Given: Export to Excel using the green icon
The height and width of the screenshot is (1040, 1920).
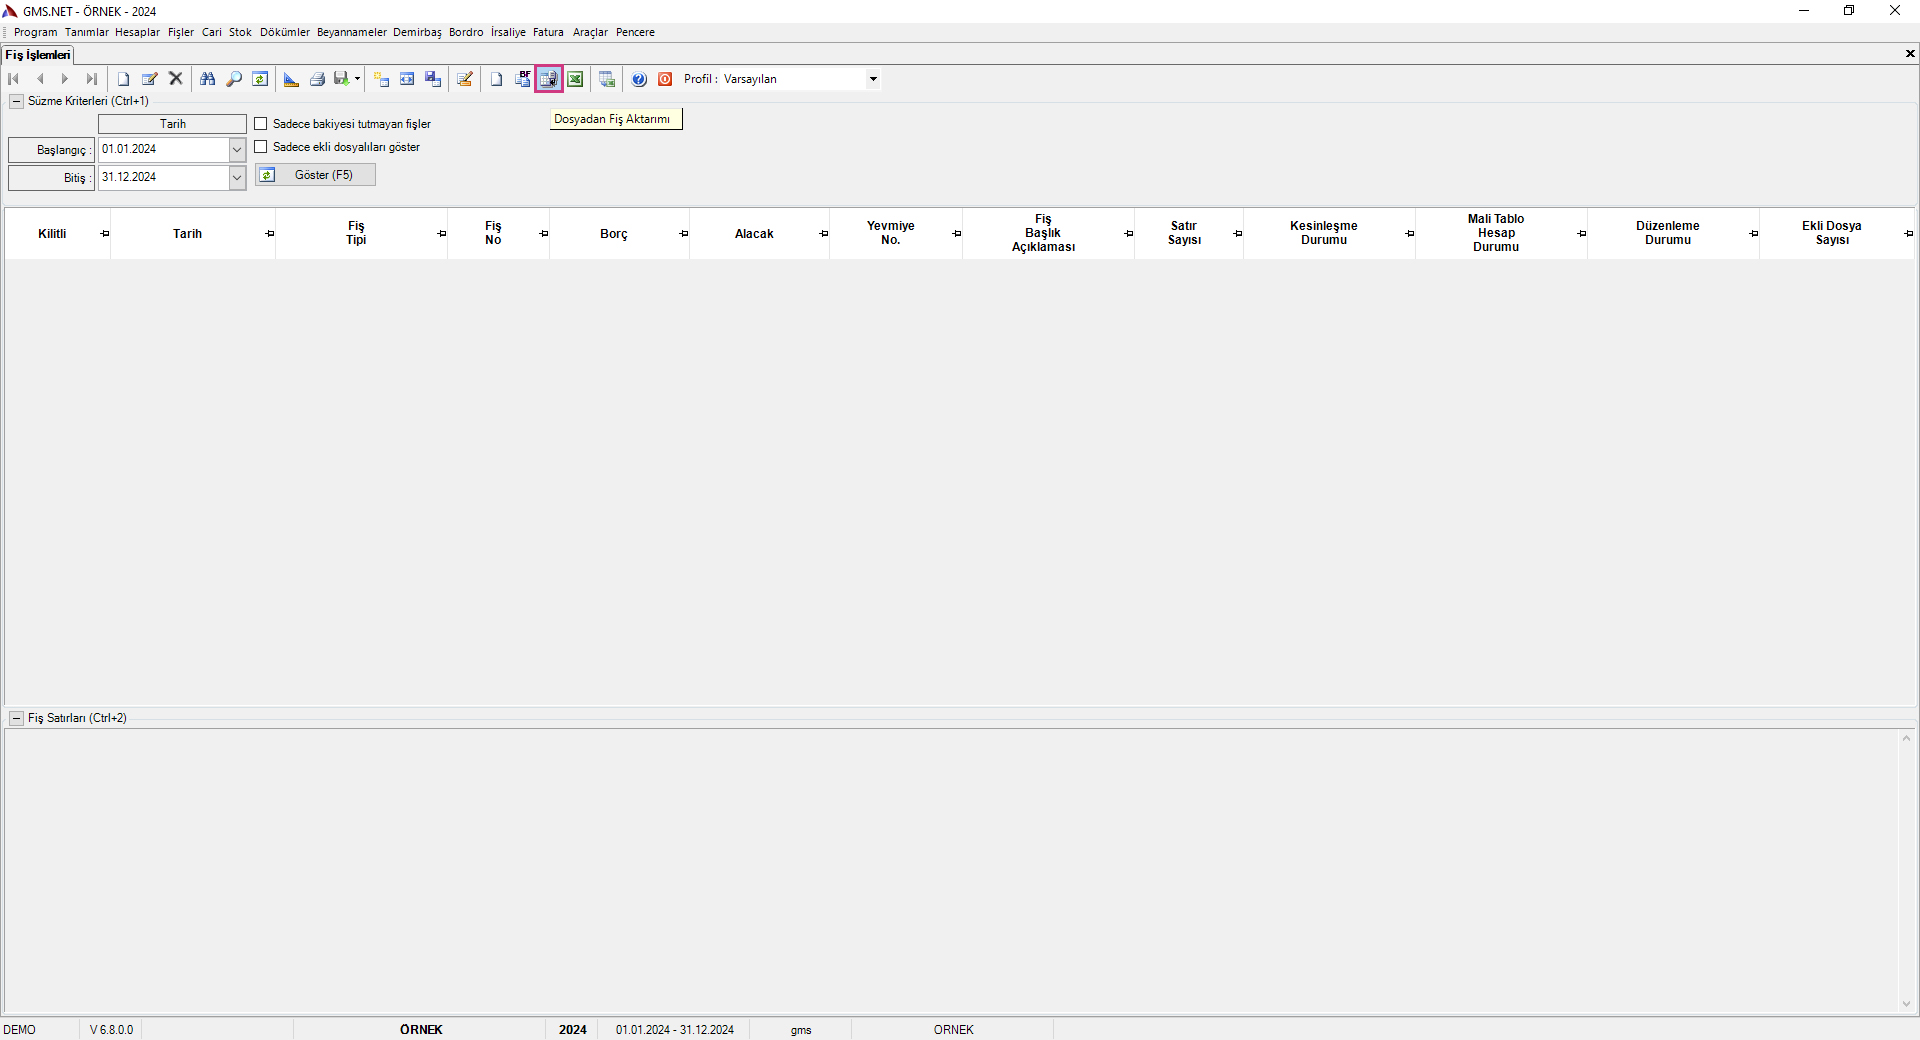Looking at the screenshot, I should pos(575,79).
